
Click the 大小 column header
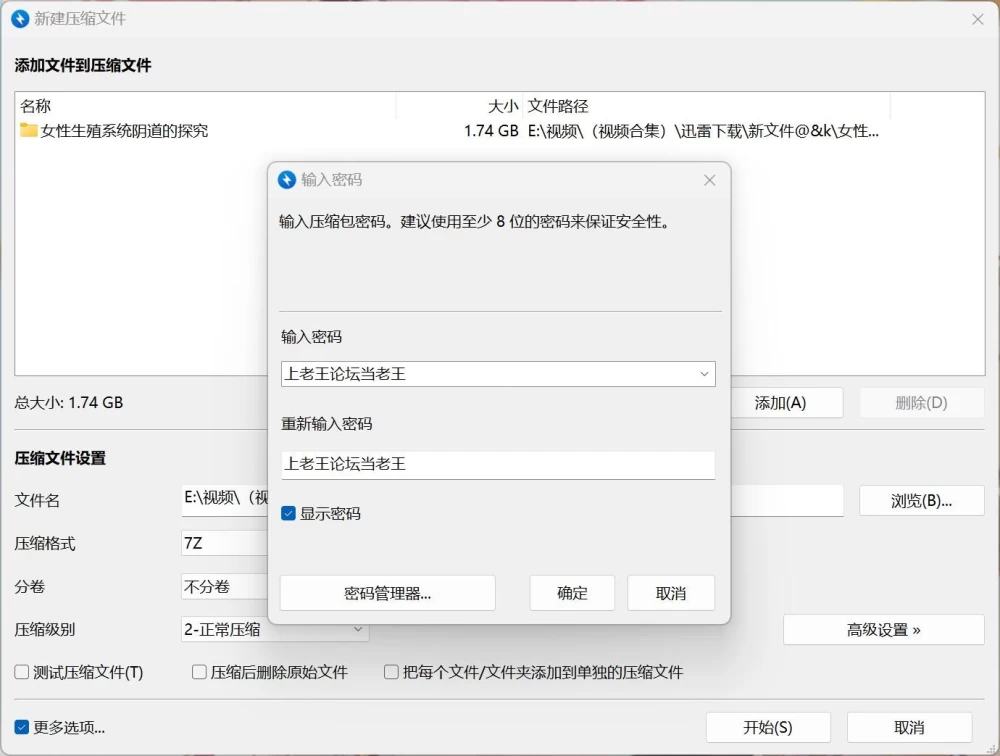coord(459,106)
